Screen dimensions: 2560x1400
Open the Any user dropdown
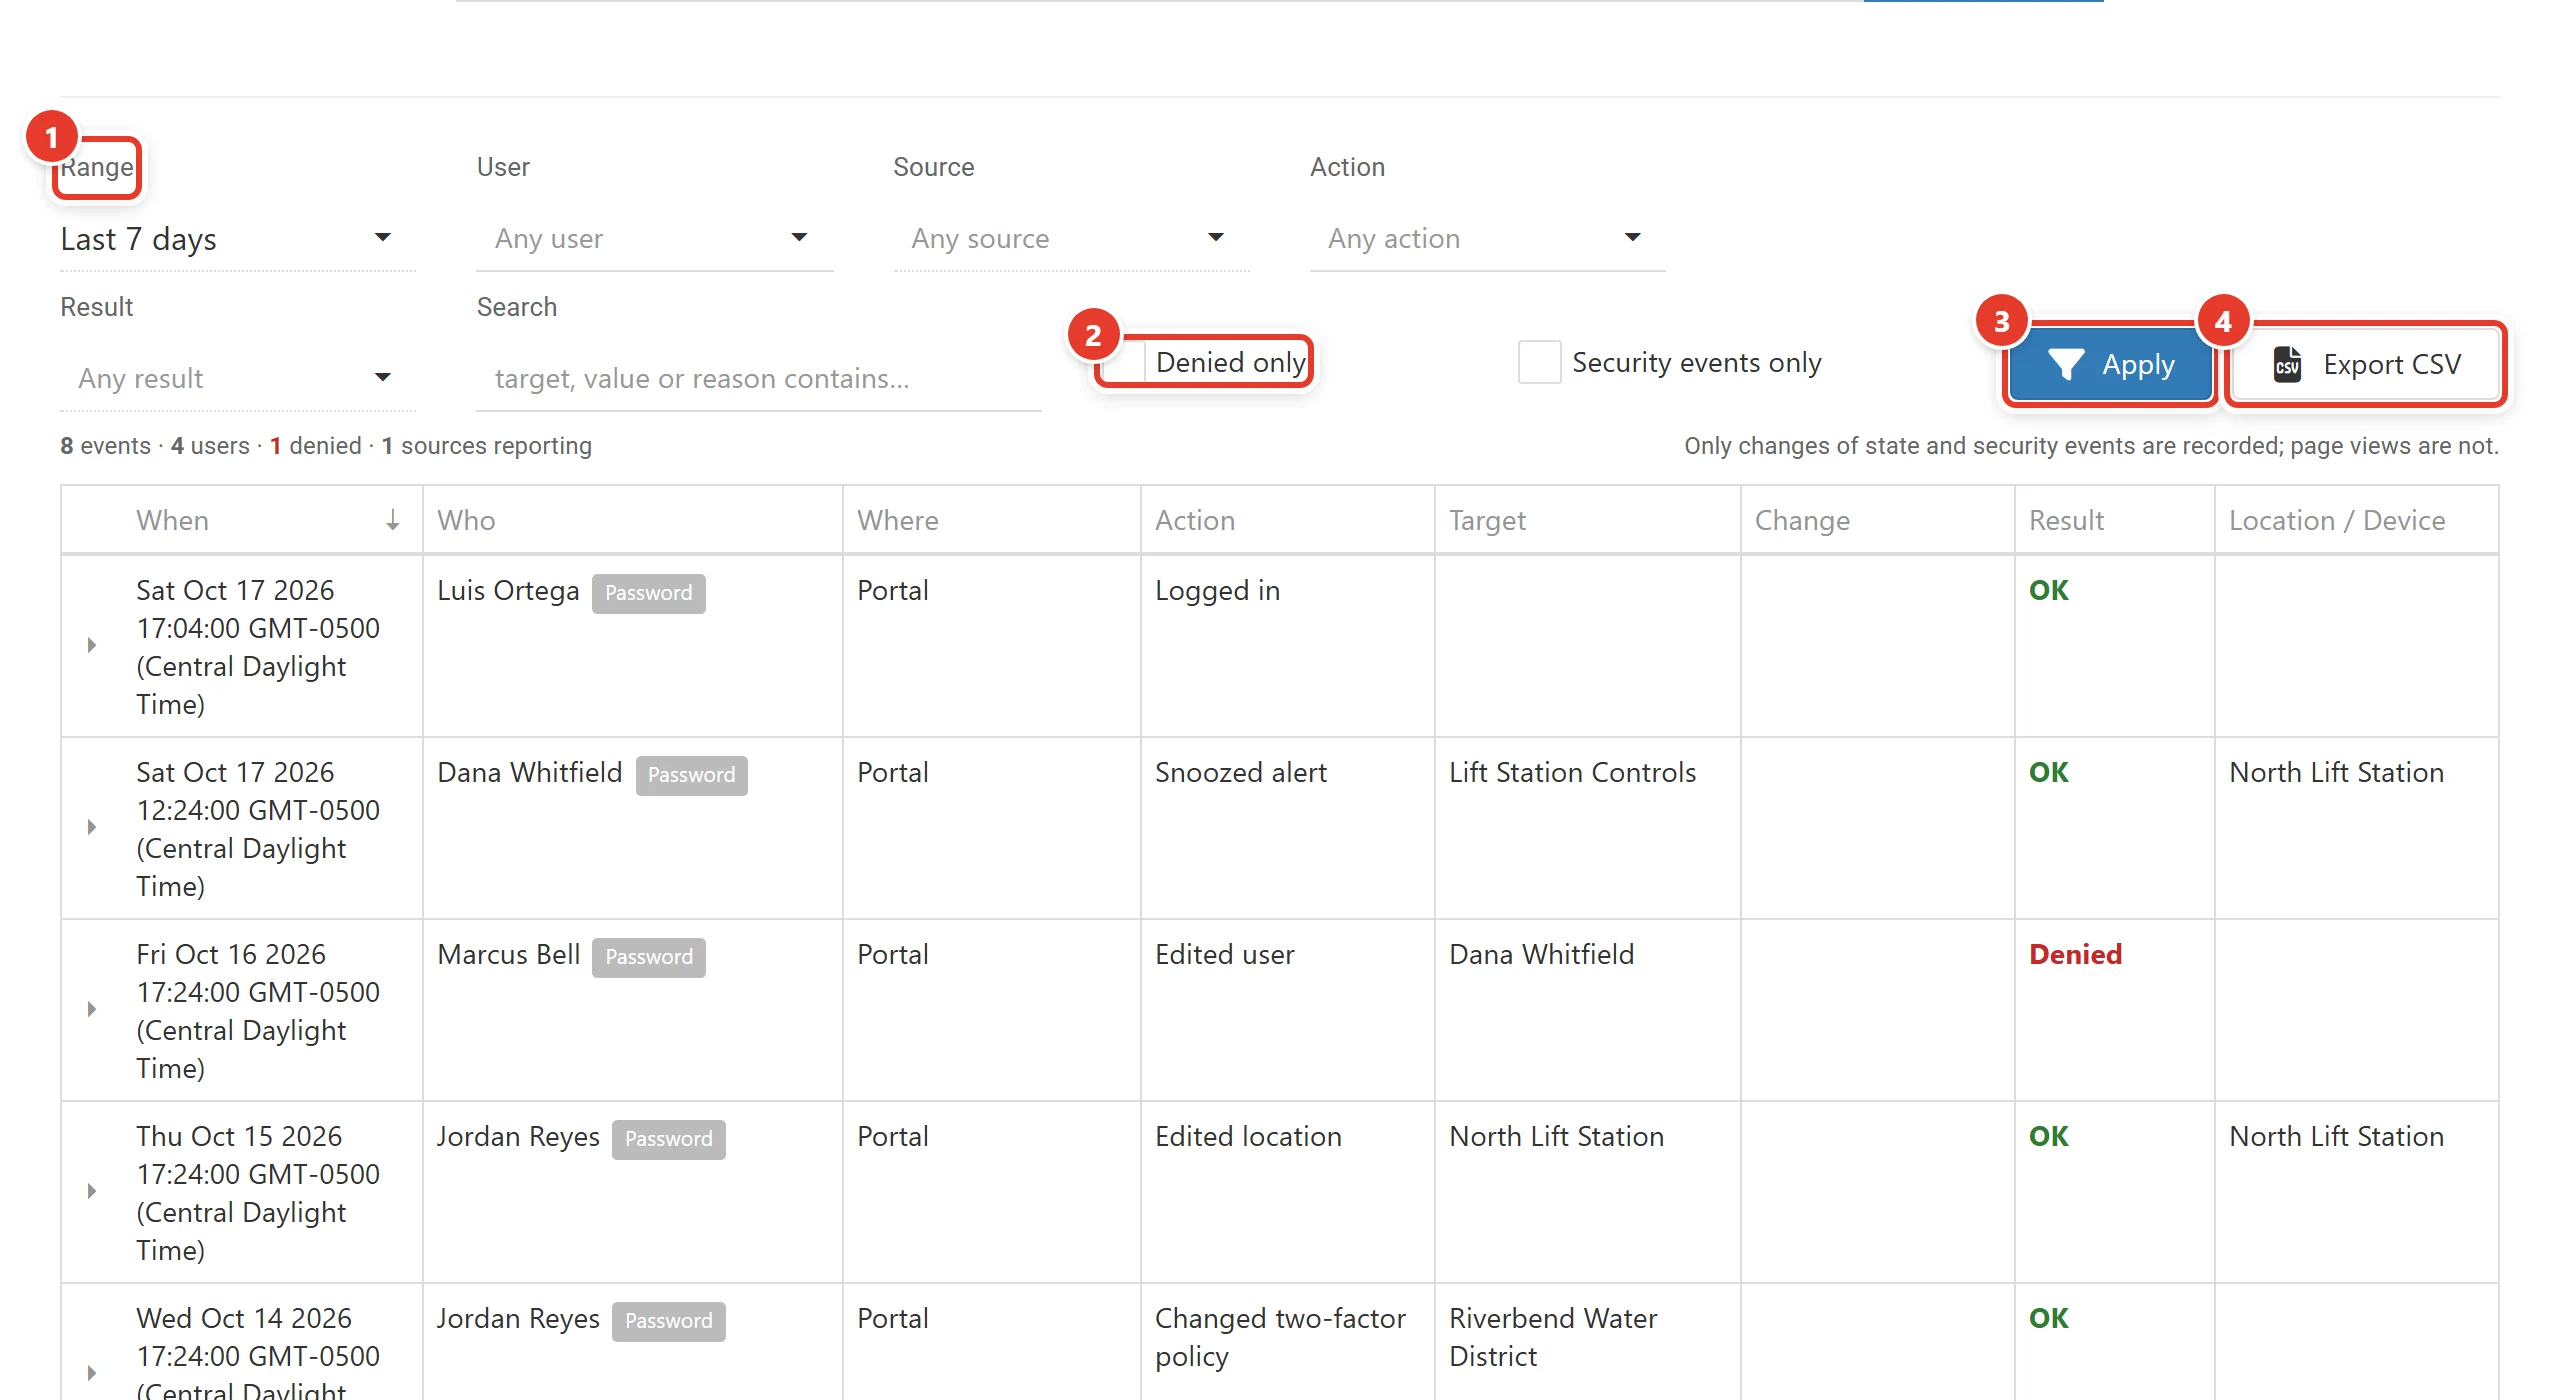coord(654,239)
